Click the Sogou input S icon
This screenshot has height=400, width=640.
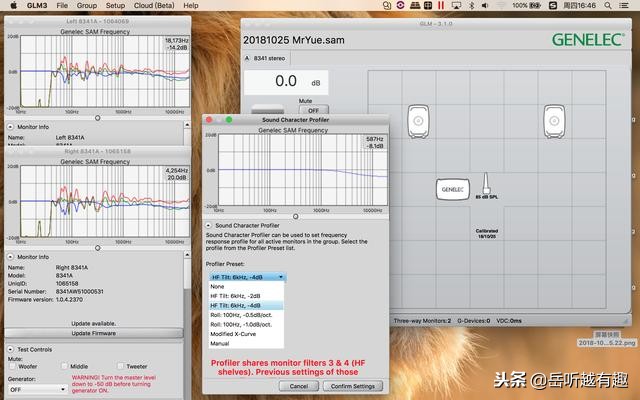click(553, 5)
